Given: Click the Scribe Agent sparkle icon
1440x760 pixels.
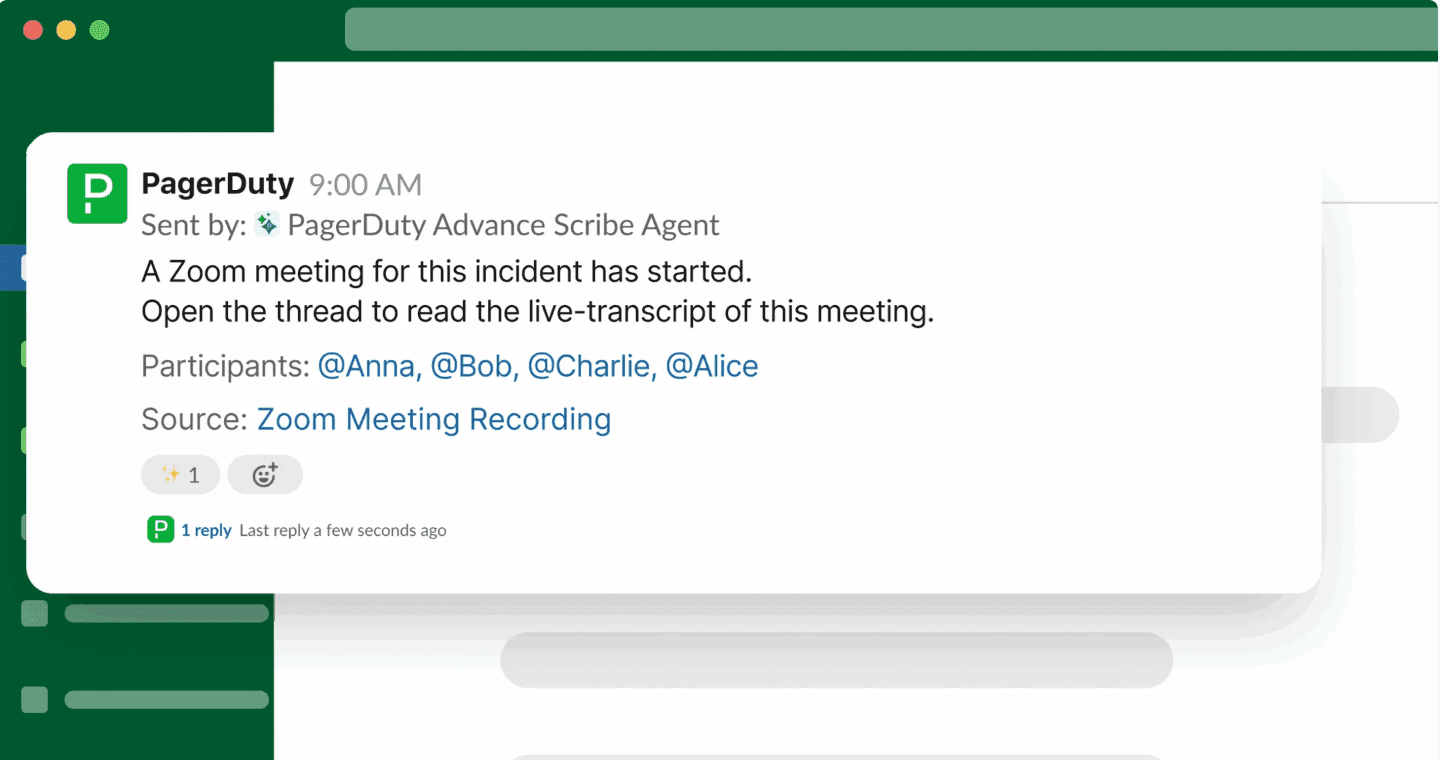Looking at the screenshot, I should (x=265, y=225).
